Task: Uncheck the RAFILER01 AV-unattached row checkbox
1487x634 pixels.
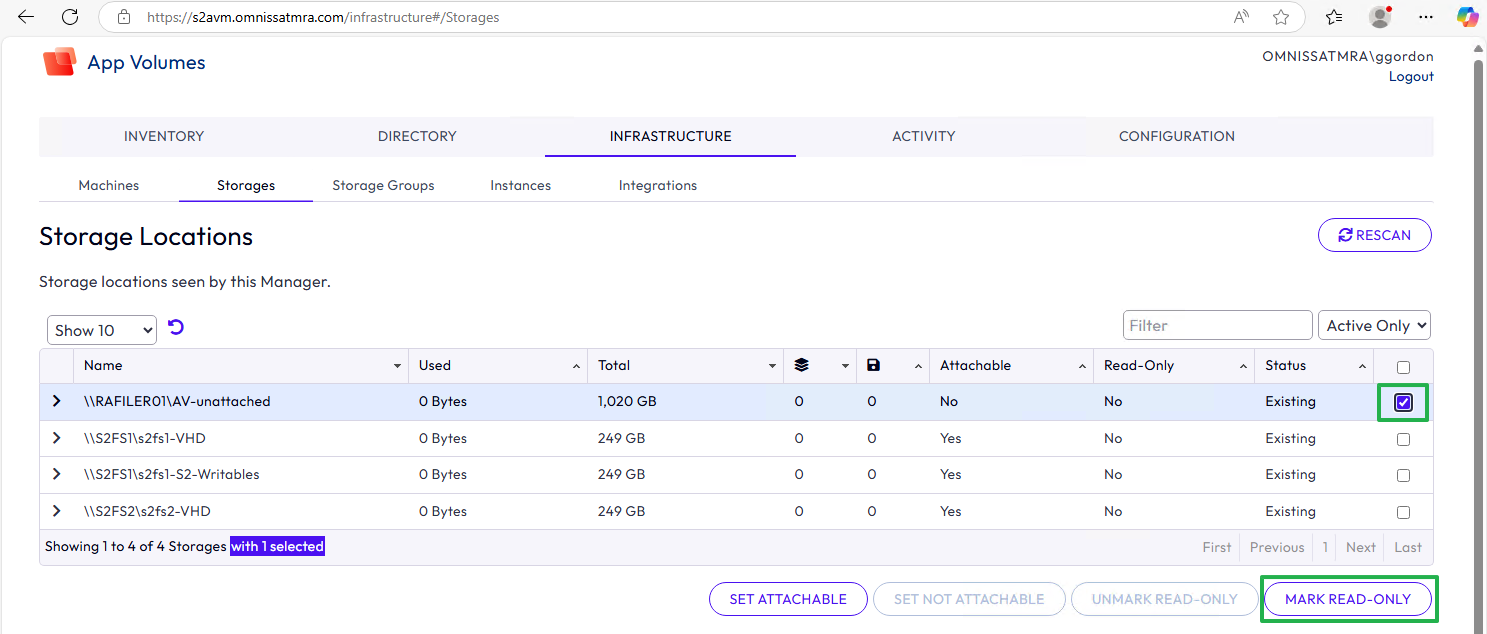Action: click(x=1403, y=402)
